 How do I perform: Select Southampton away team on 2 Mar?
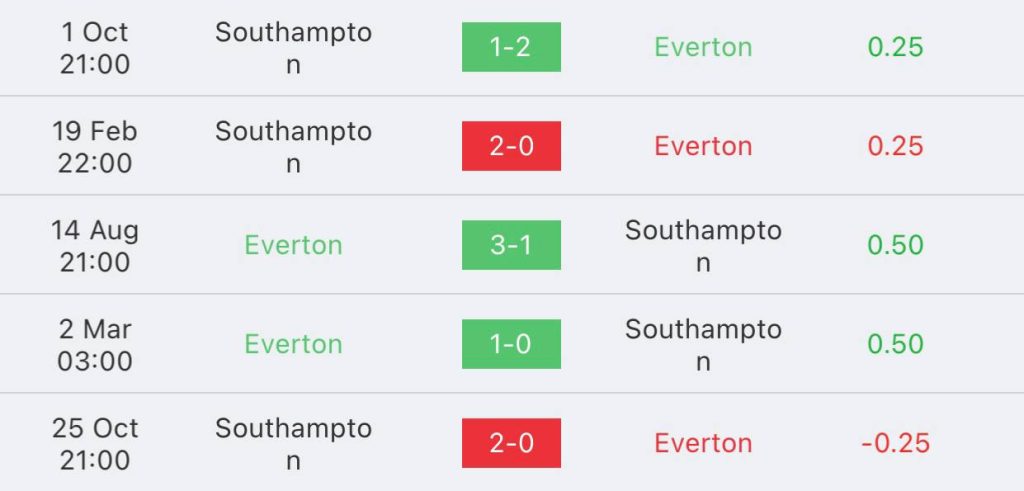(x=703, y=345)
